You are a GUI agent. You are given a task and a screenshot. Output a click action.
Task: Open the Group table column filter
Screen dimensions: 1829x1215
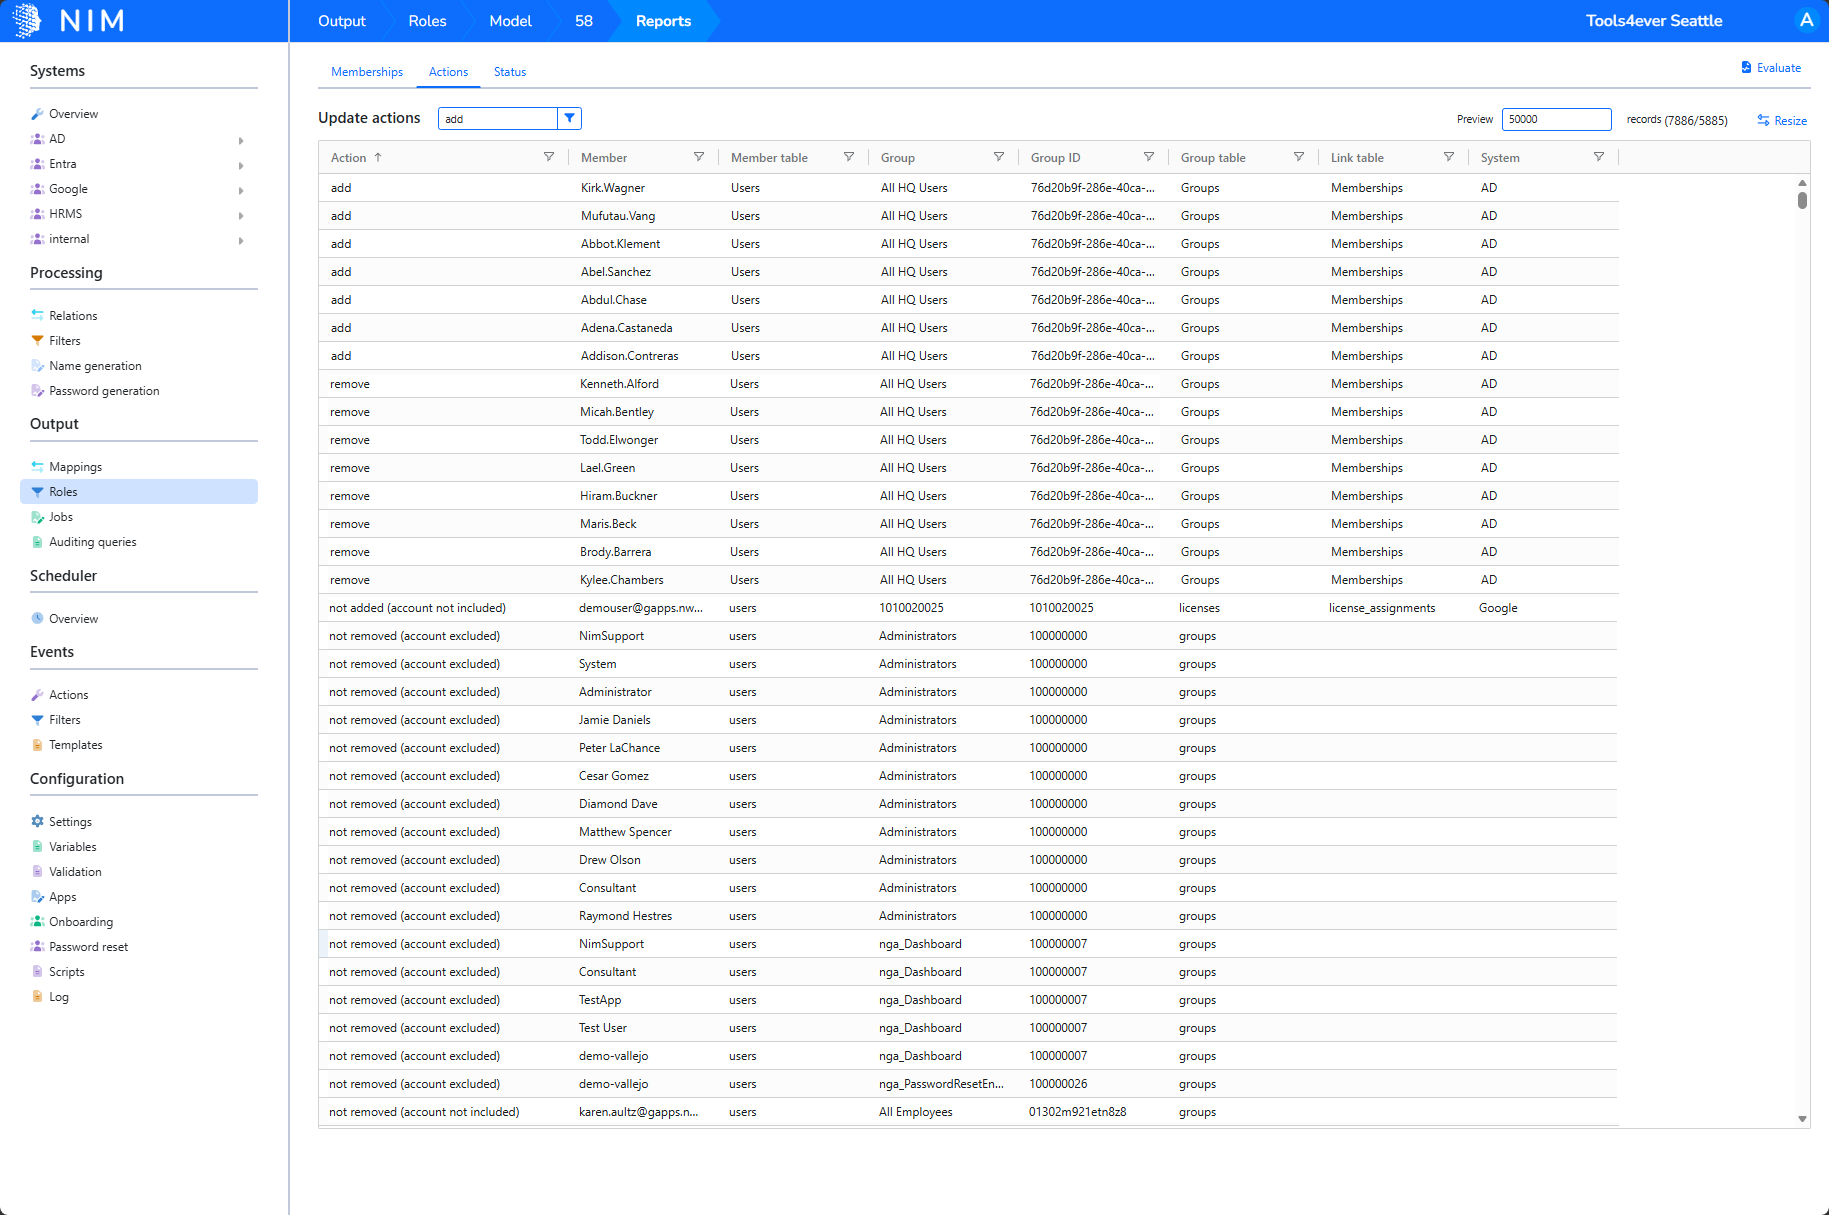[1299, 157]
